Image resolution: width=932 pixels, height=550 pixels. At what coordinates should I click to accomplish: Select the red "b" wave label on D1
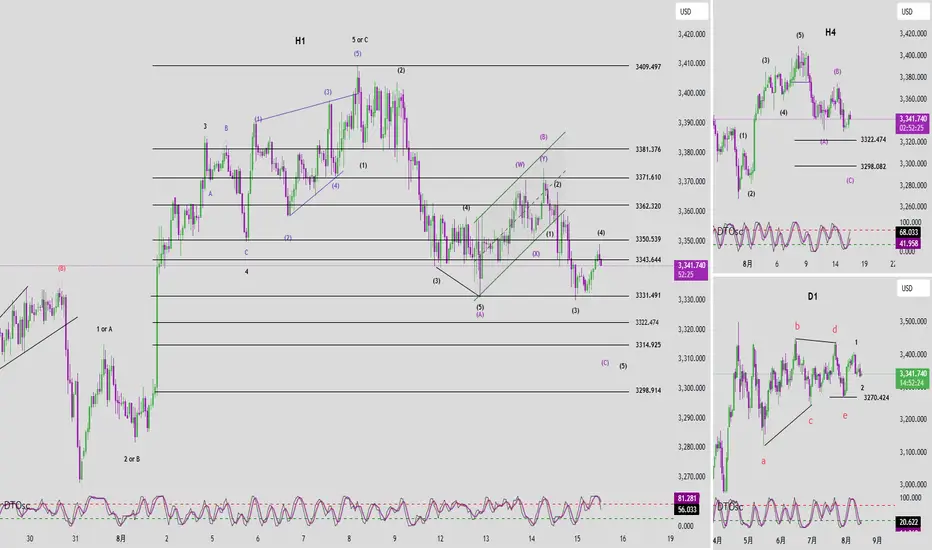pos(797,326)
